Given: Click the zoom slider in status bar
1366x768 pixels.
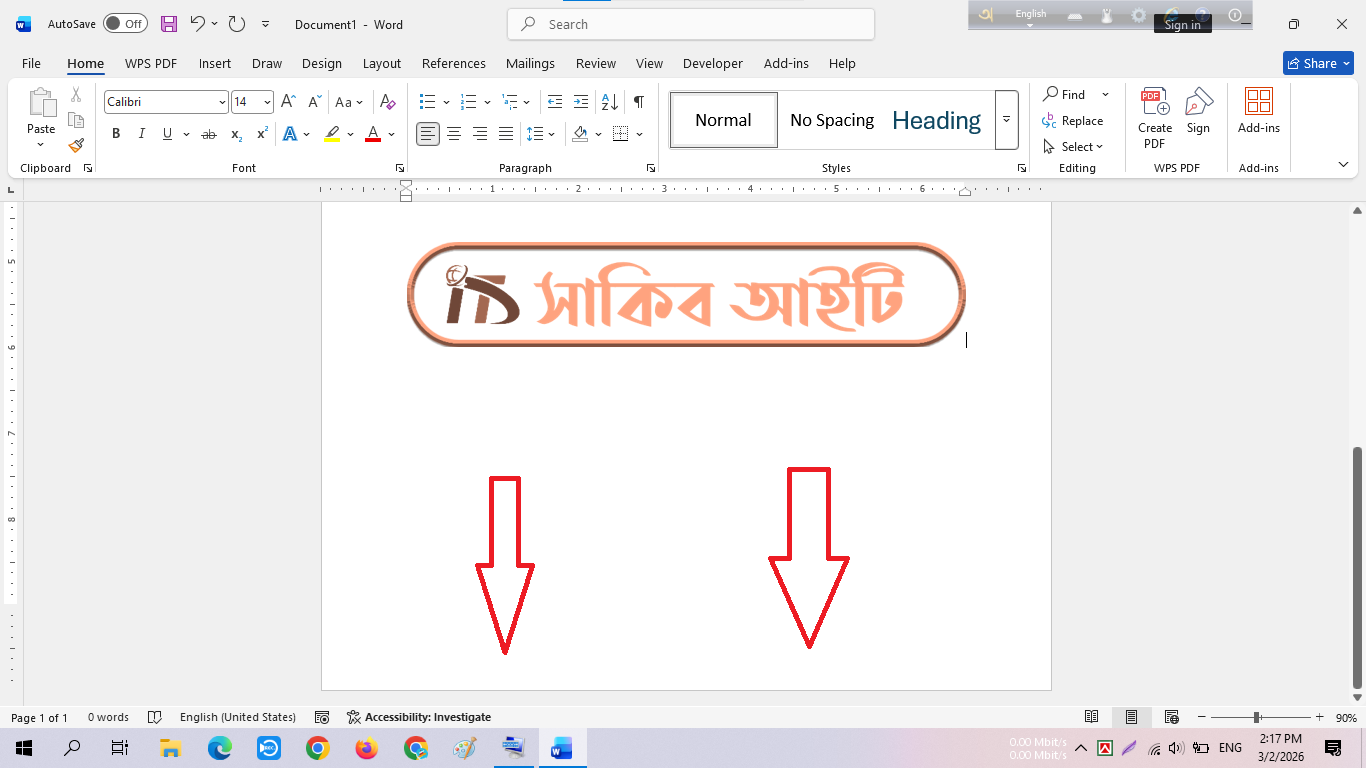Looking at the screenshot, I should pyautogui.click(x=1256, y=717).
